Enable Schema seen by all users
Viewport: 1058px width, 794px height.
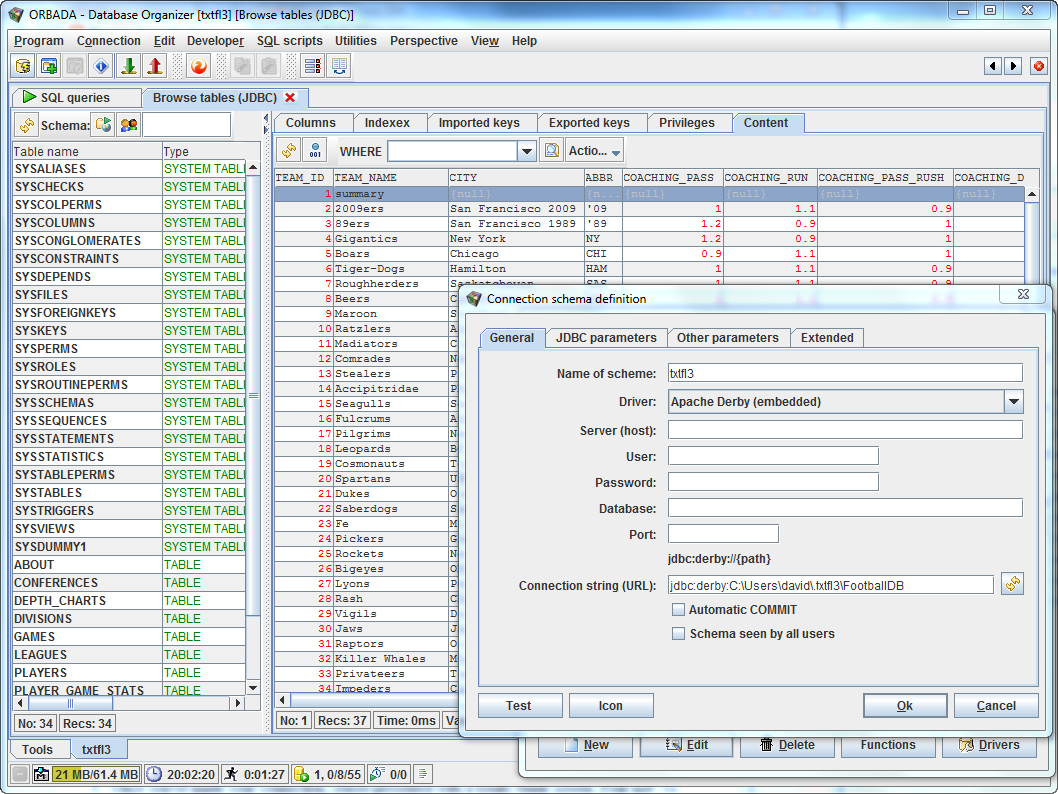pos(679,632)
